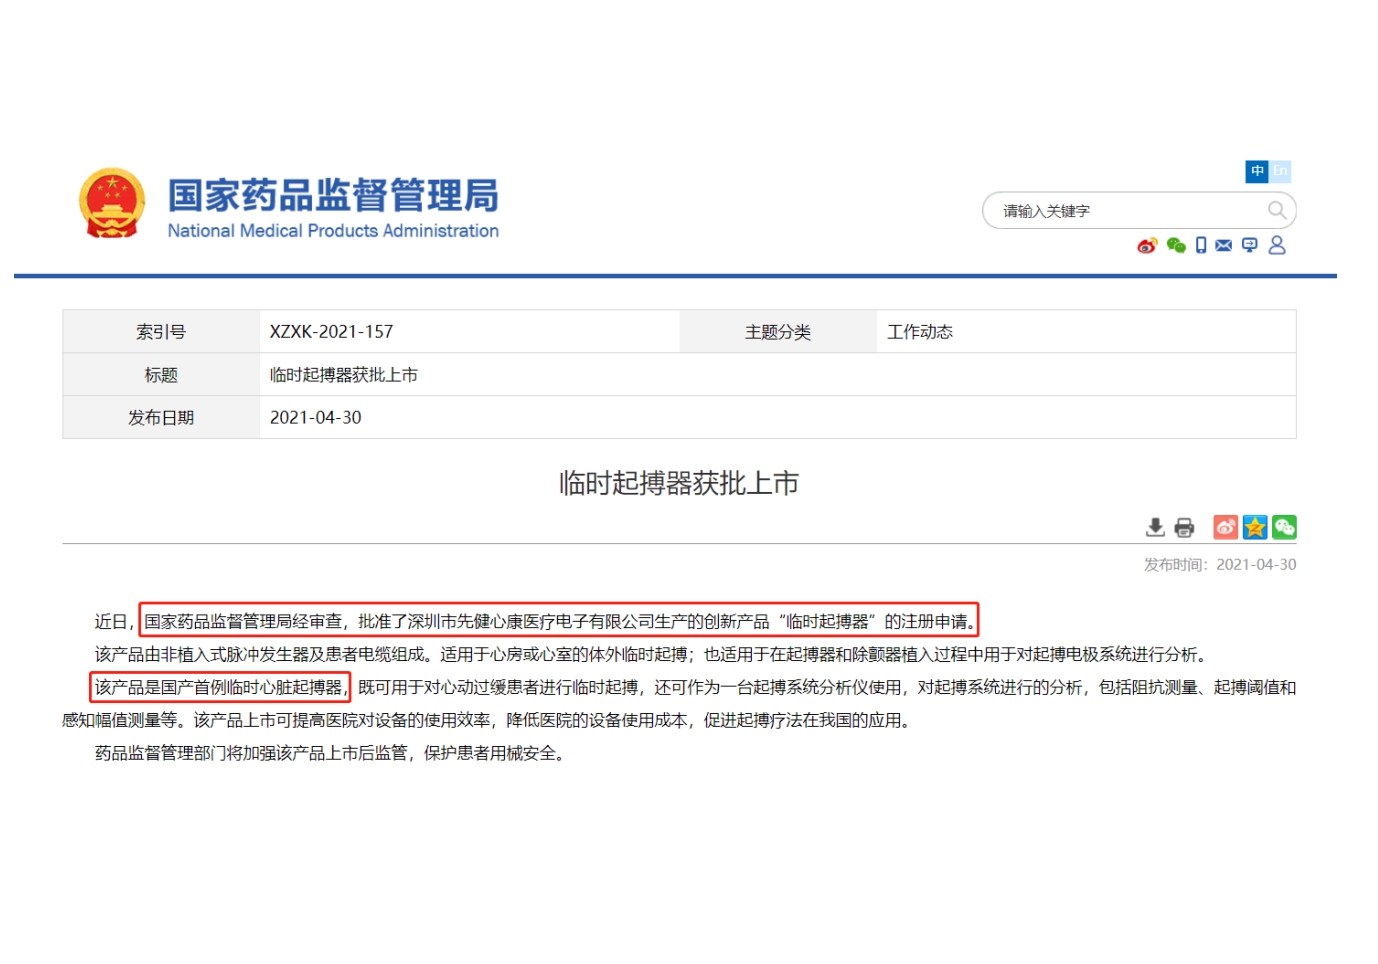Open the WeChat icon below the search bar
The width and height of the screenshot is (1378, 964).
coord(1176,246)
